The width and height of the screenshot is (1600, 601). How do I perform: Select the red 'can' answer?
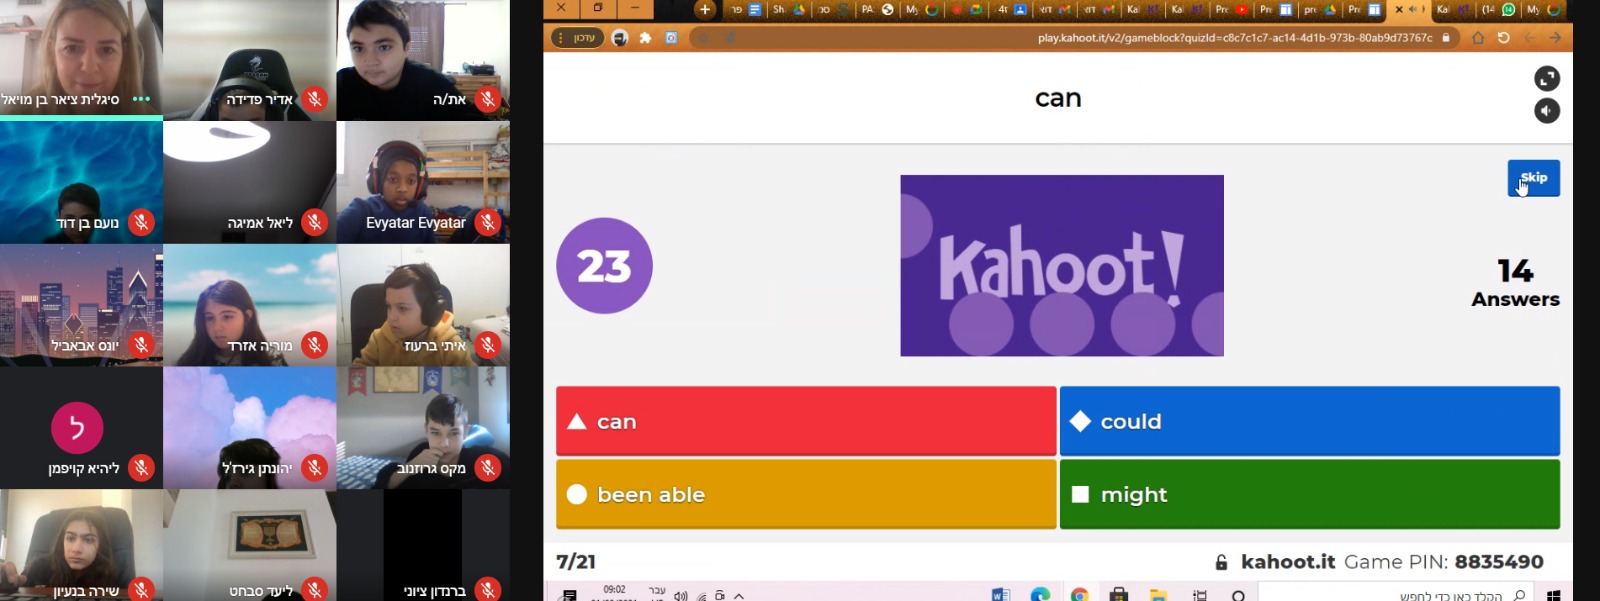[x=806, y=421]
